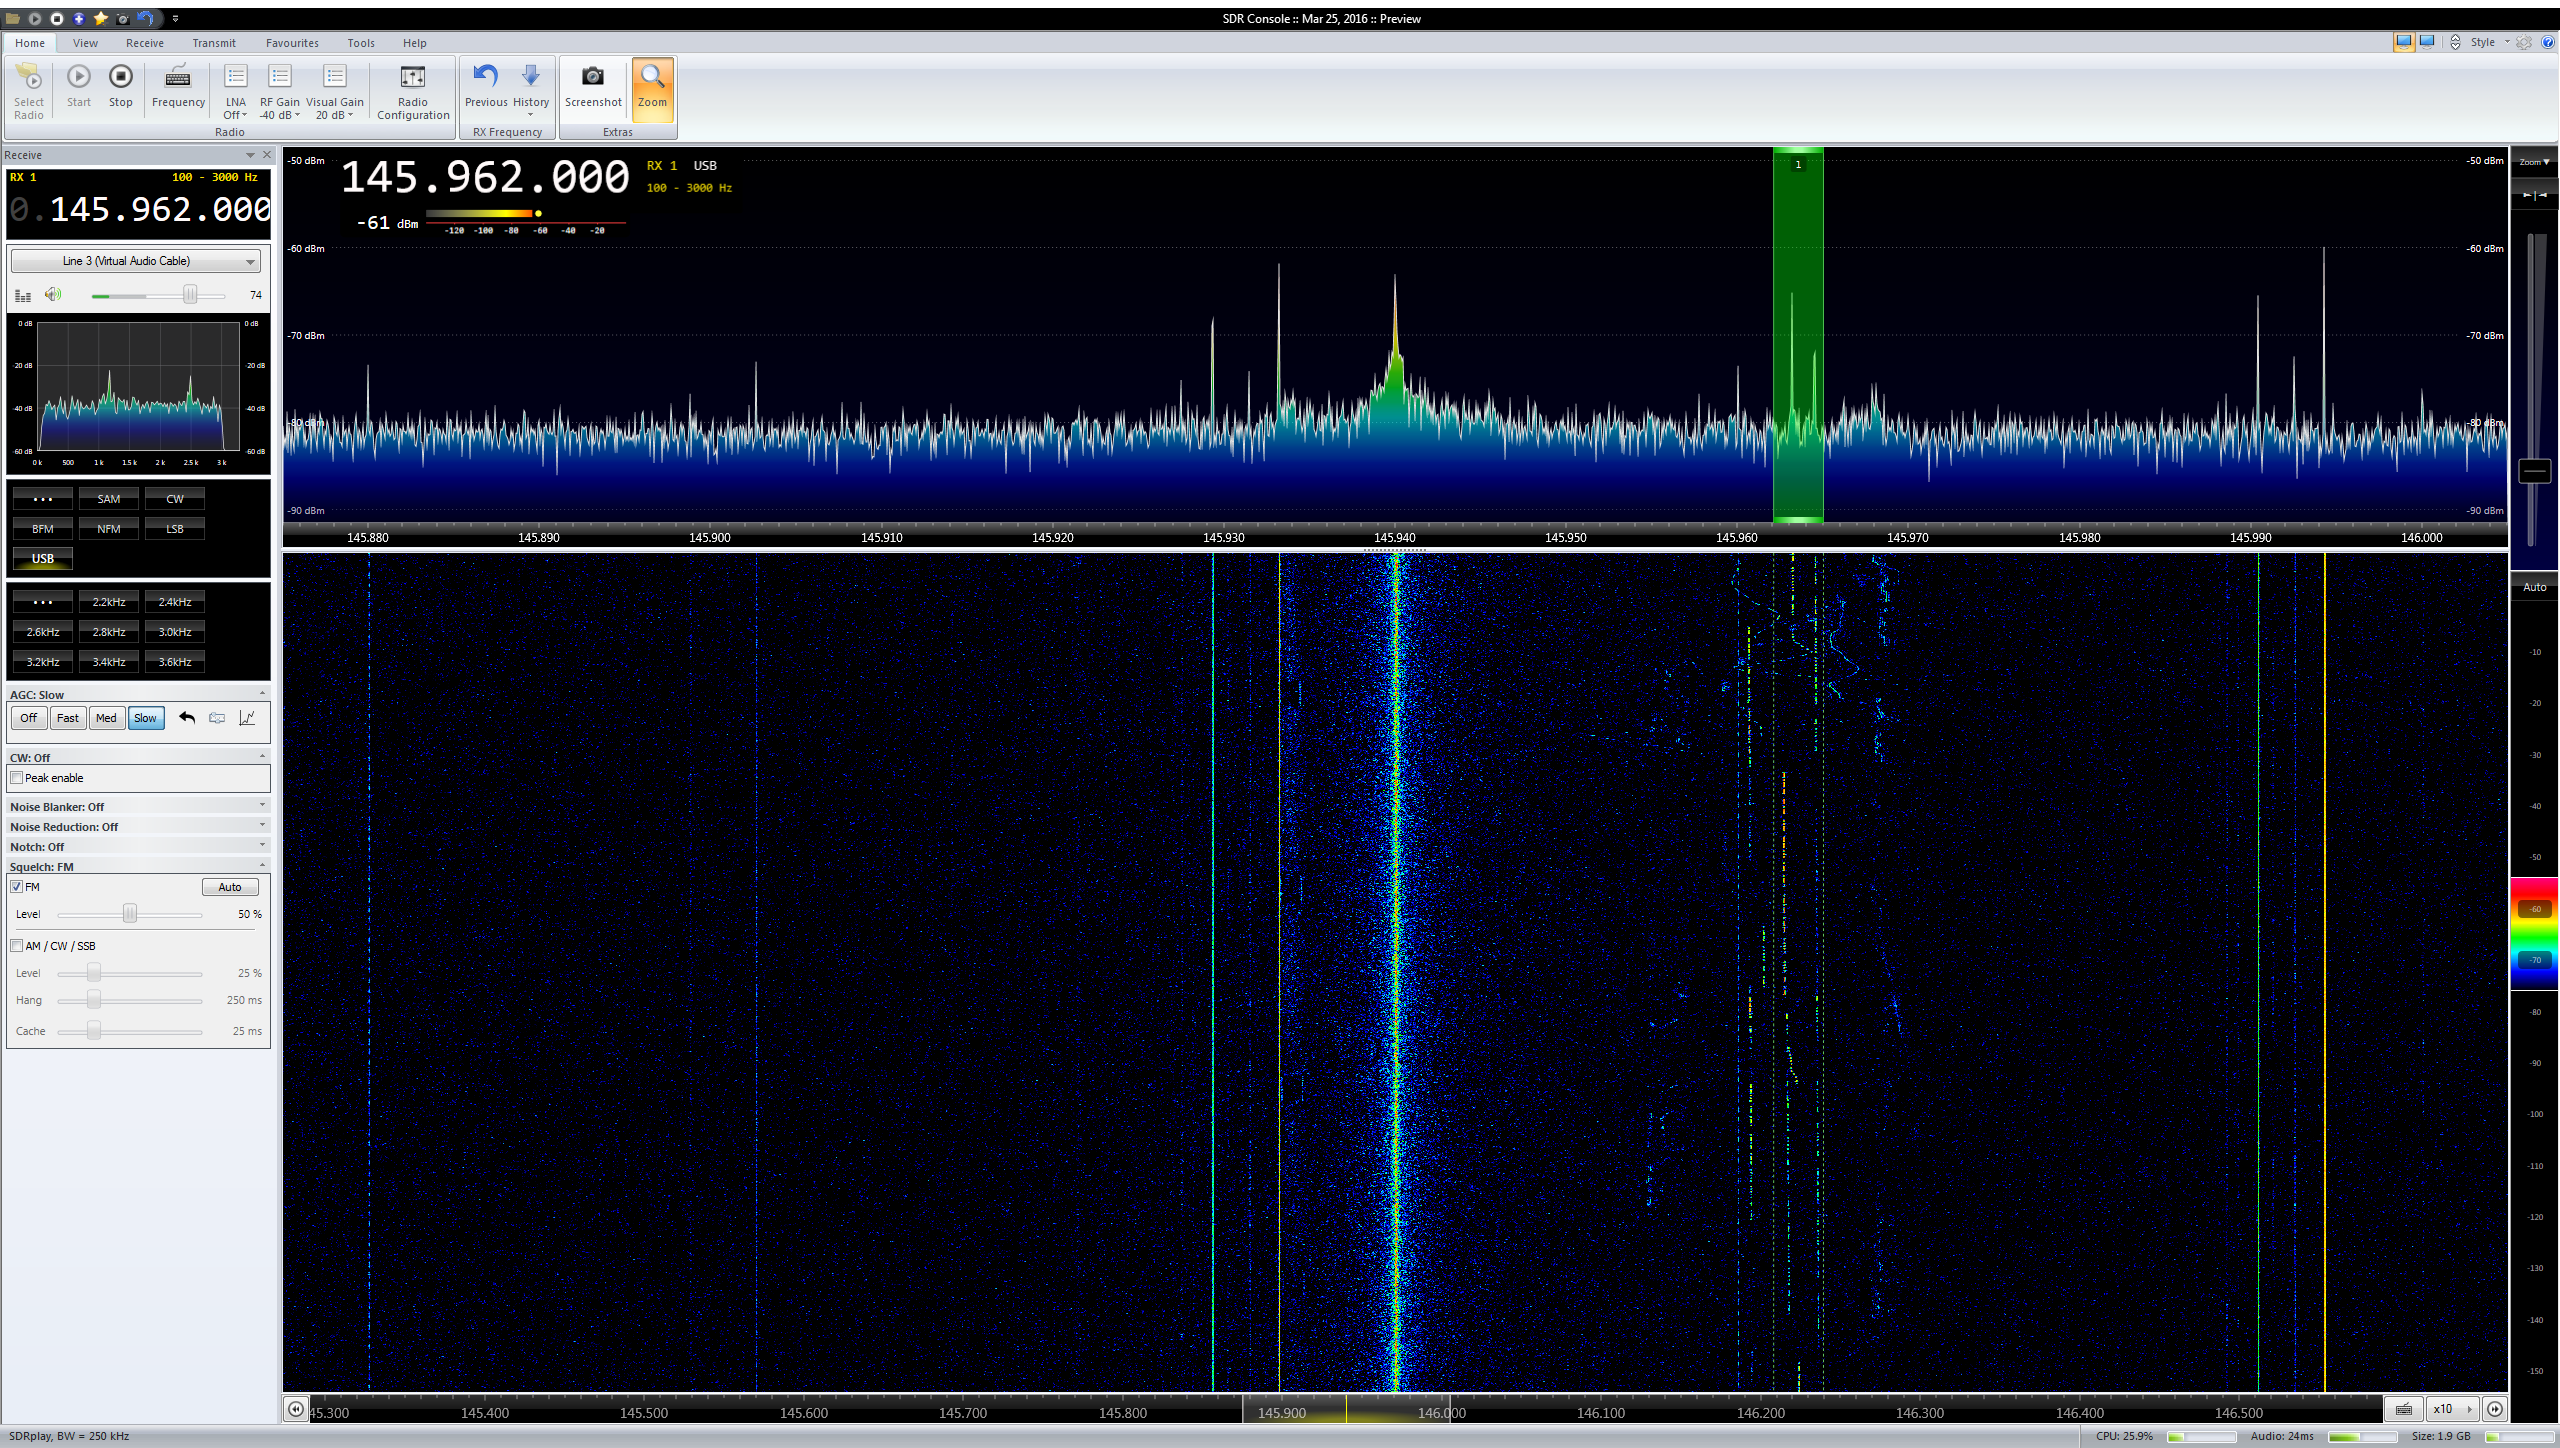Select the NFM mode button
2560x1448 pixels.
coord(109,528)
